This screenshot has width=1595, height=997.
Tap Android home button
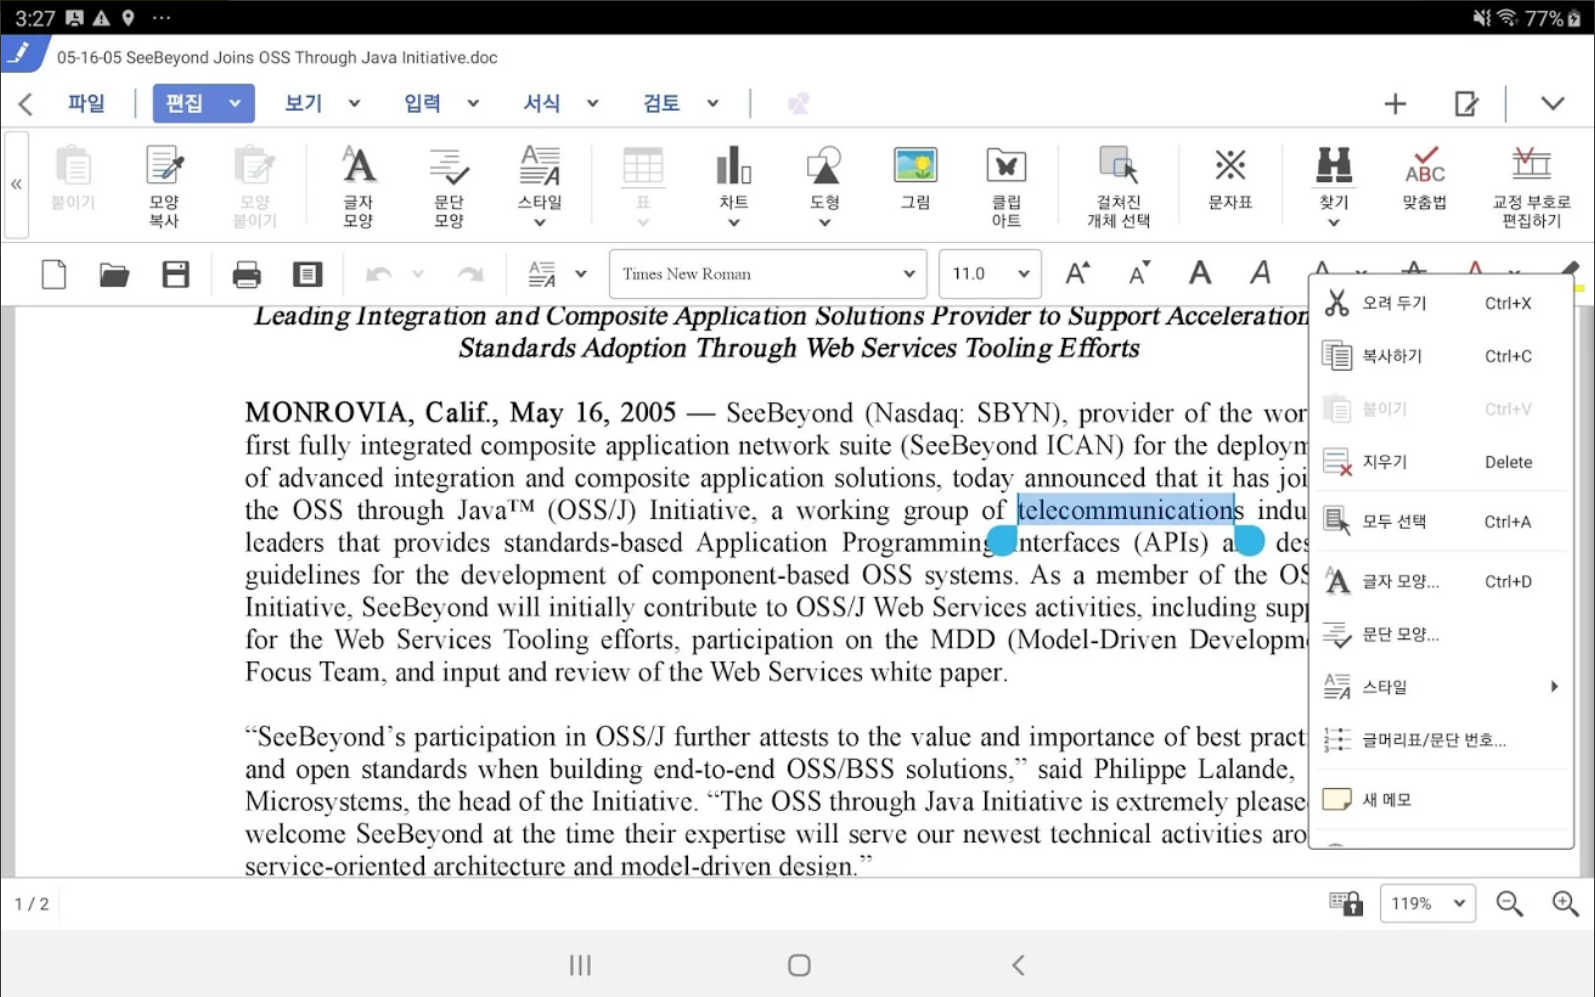[799, 965]
